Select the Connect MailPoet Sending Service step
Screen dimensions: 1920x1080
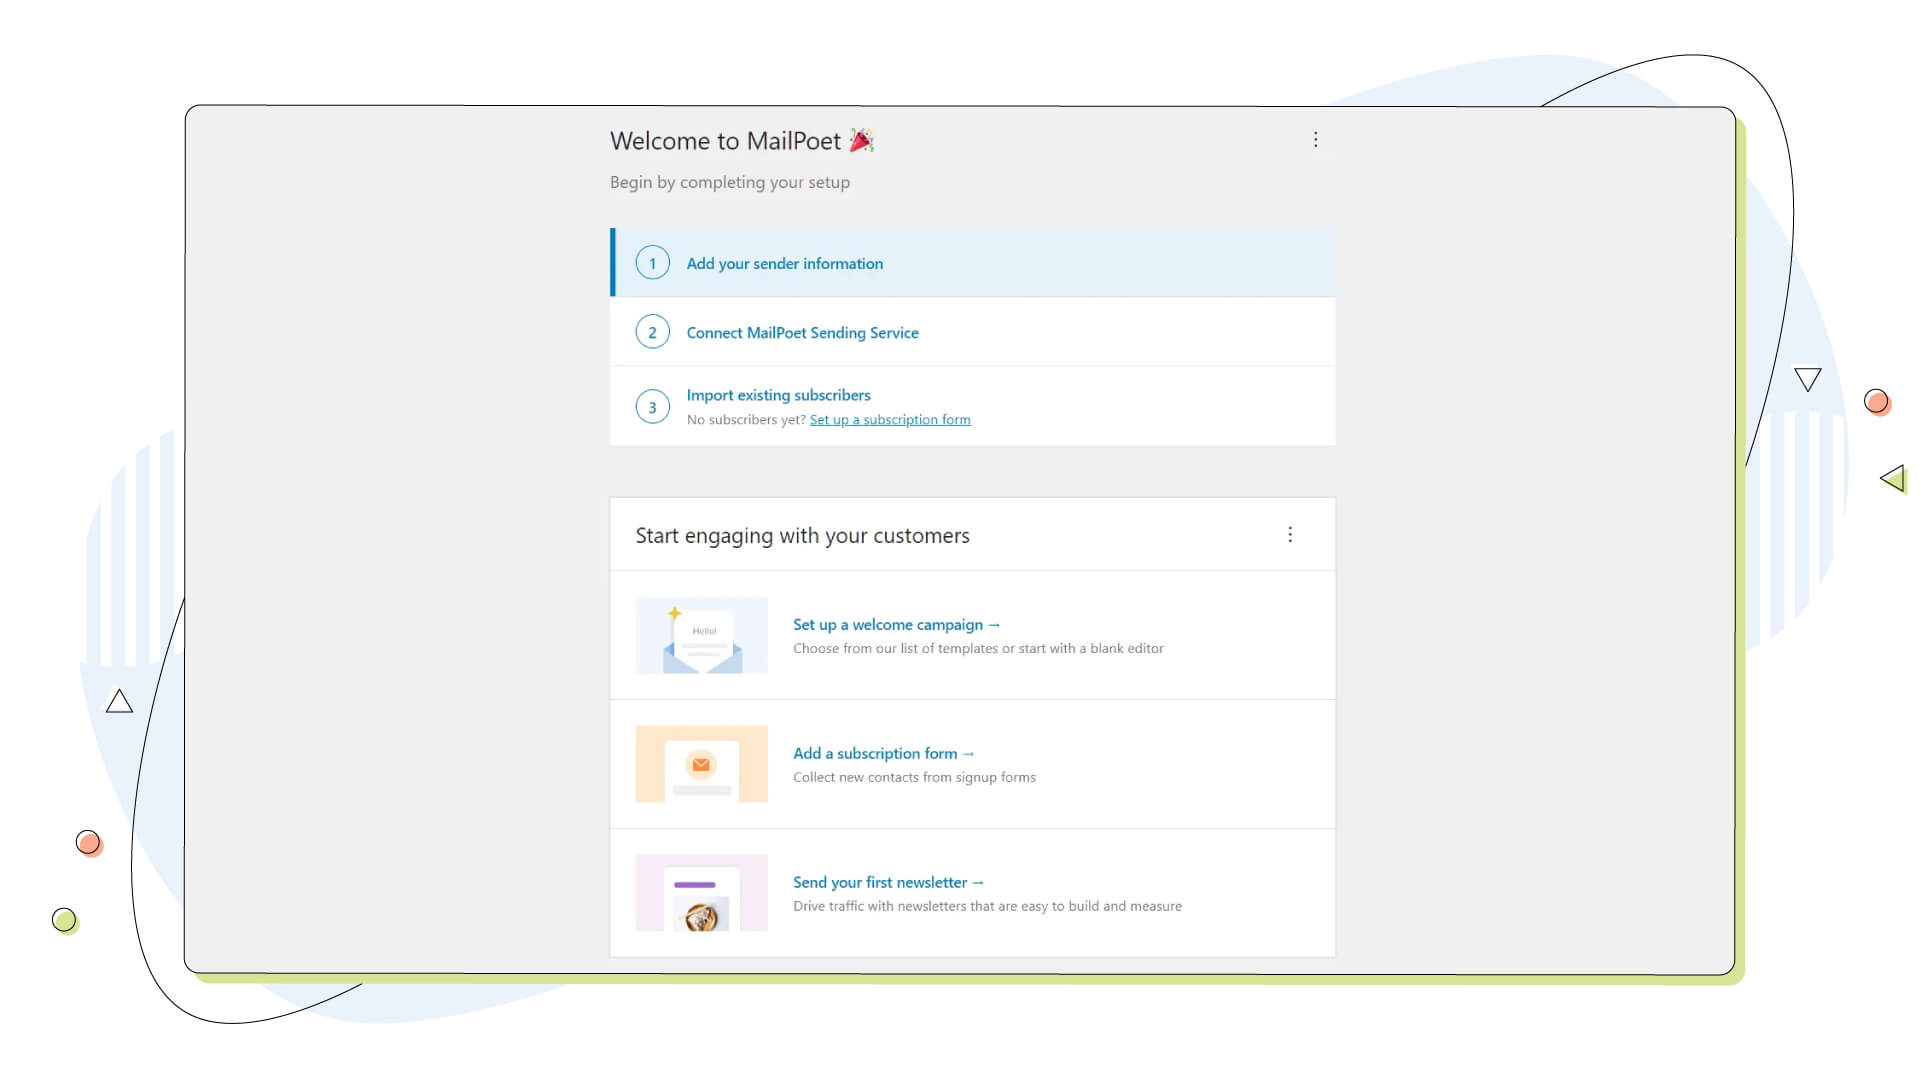click(801, 332)
